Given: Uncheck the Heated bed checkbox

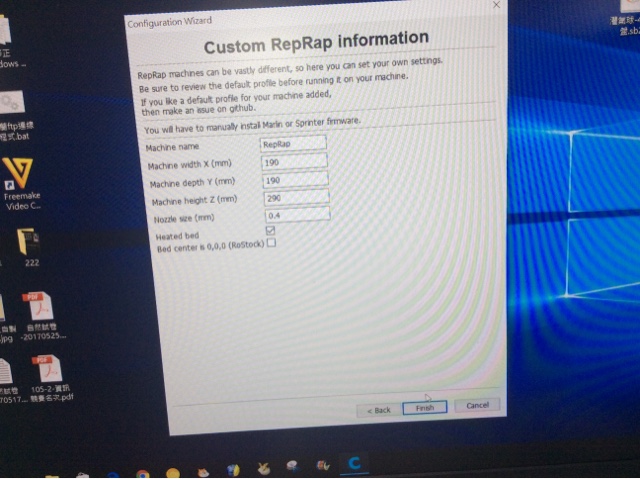Looking at the screenshot, I should [x=270, y=231].
